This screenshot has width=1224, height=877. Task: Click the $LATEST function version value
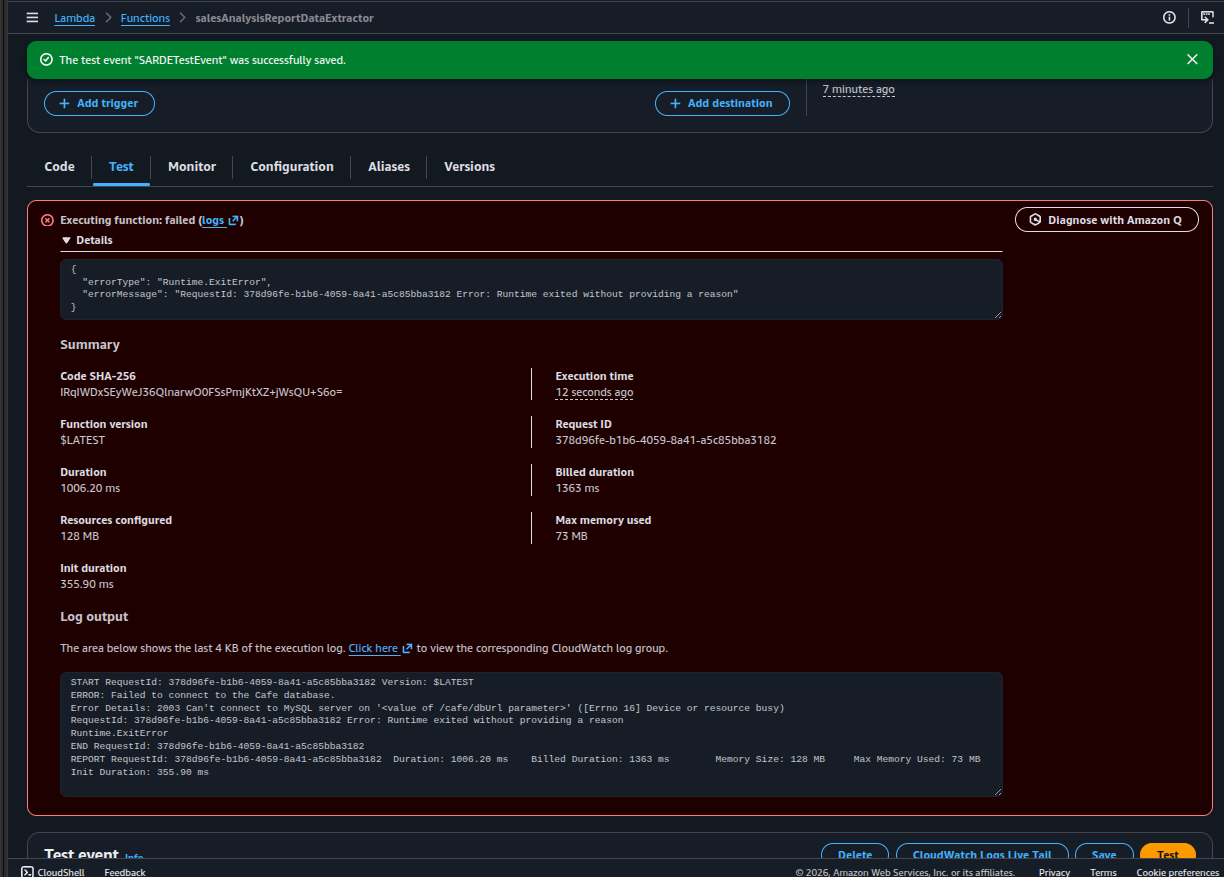point(83,440)
